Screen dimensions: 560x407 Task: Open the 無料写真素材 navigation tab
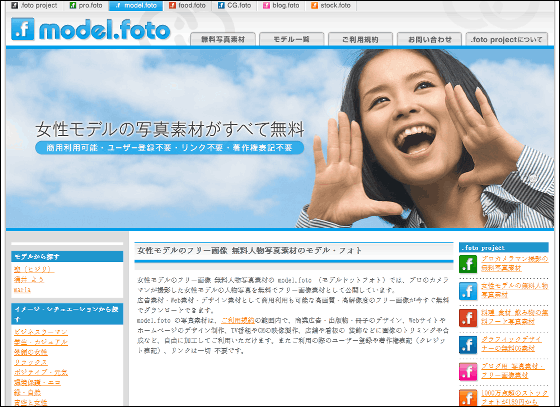tap(223, 39)
